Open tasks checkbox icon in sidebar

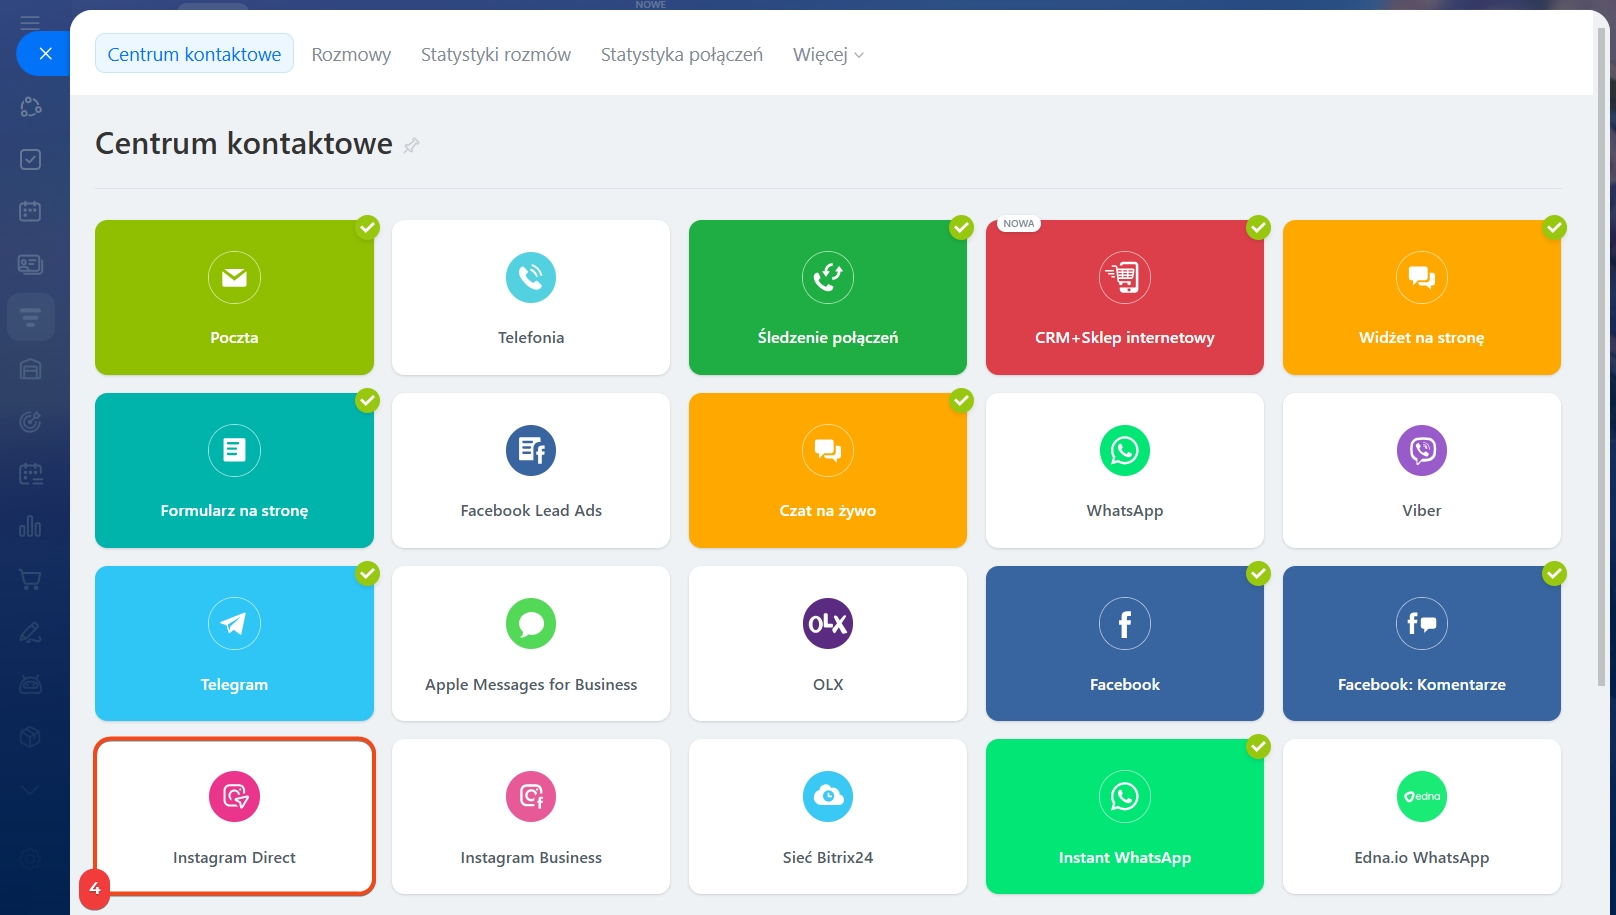[30, 159]
